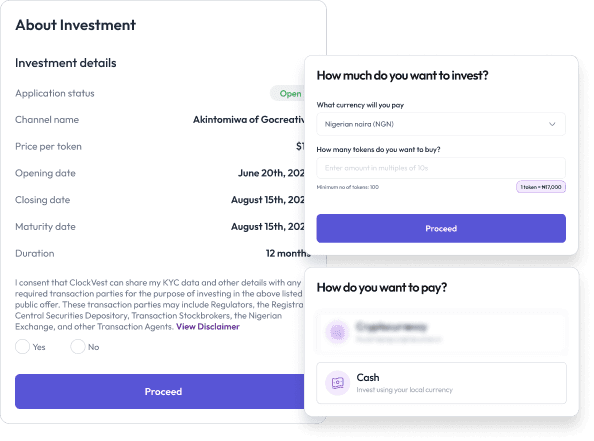594x441 pixels.
Task: Click the Akintomiwa of Gocreative channel name
Action: (x=249, y=120)
